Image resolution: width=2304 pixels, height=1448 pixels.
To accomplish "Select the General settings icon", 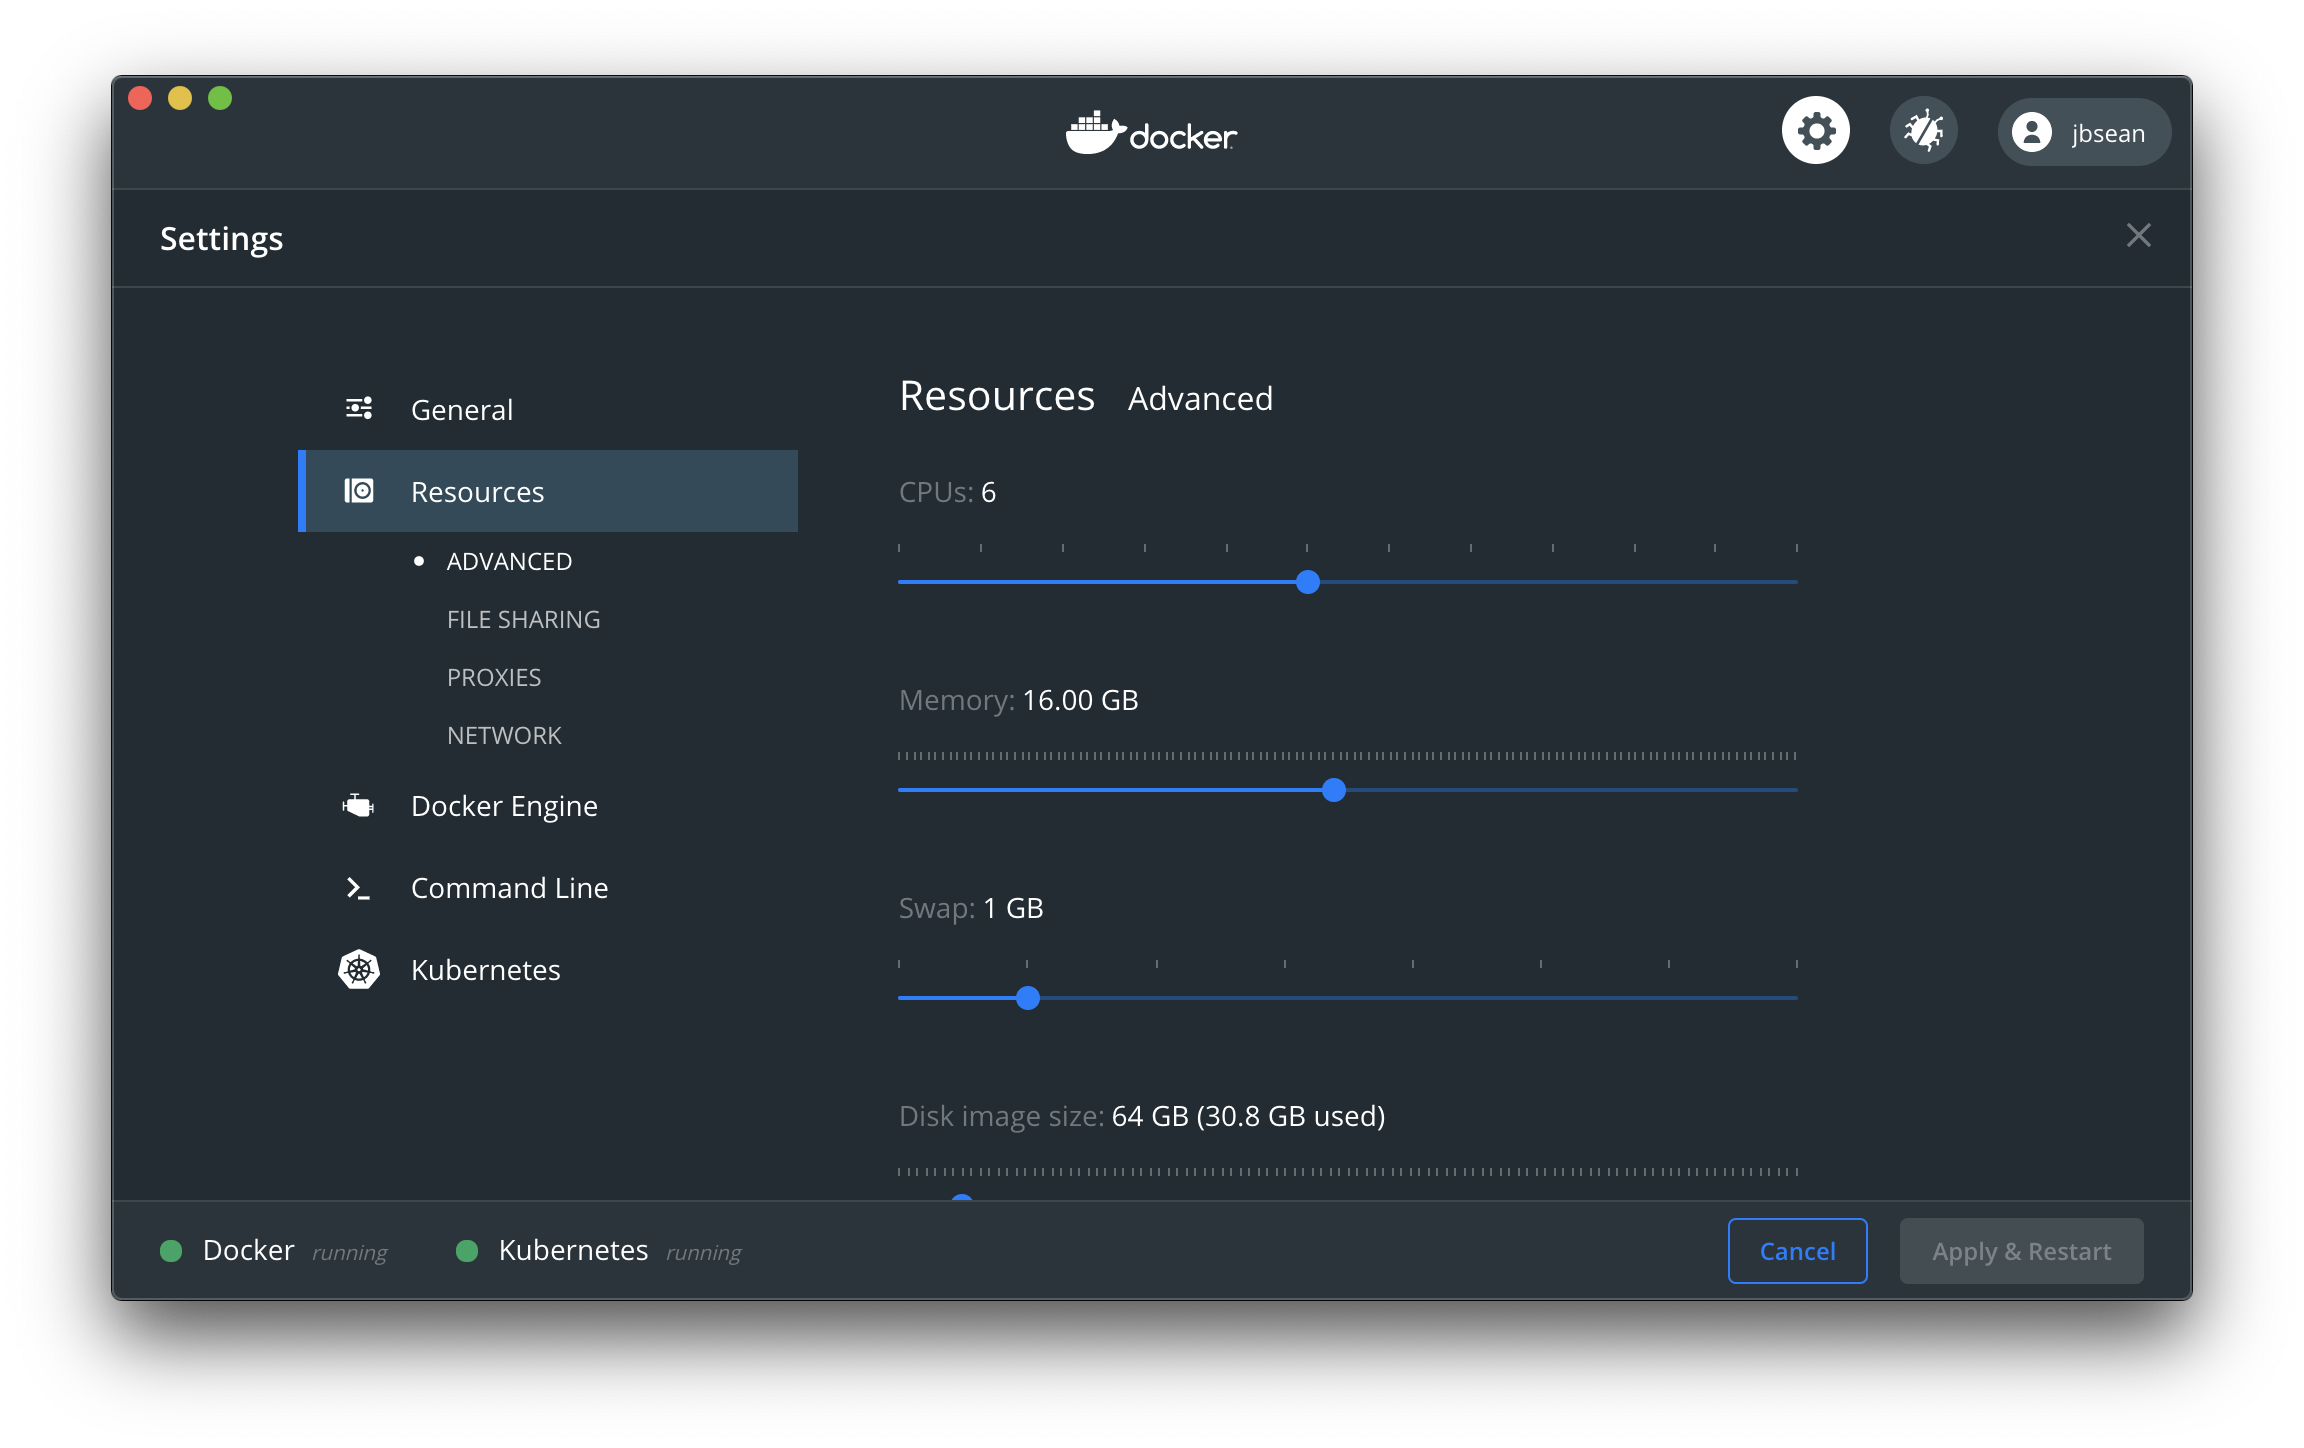I will click(357, 409).
